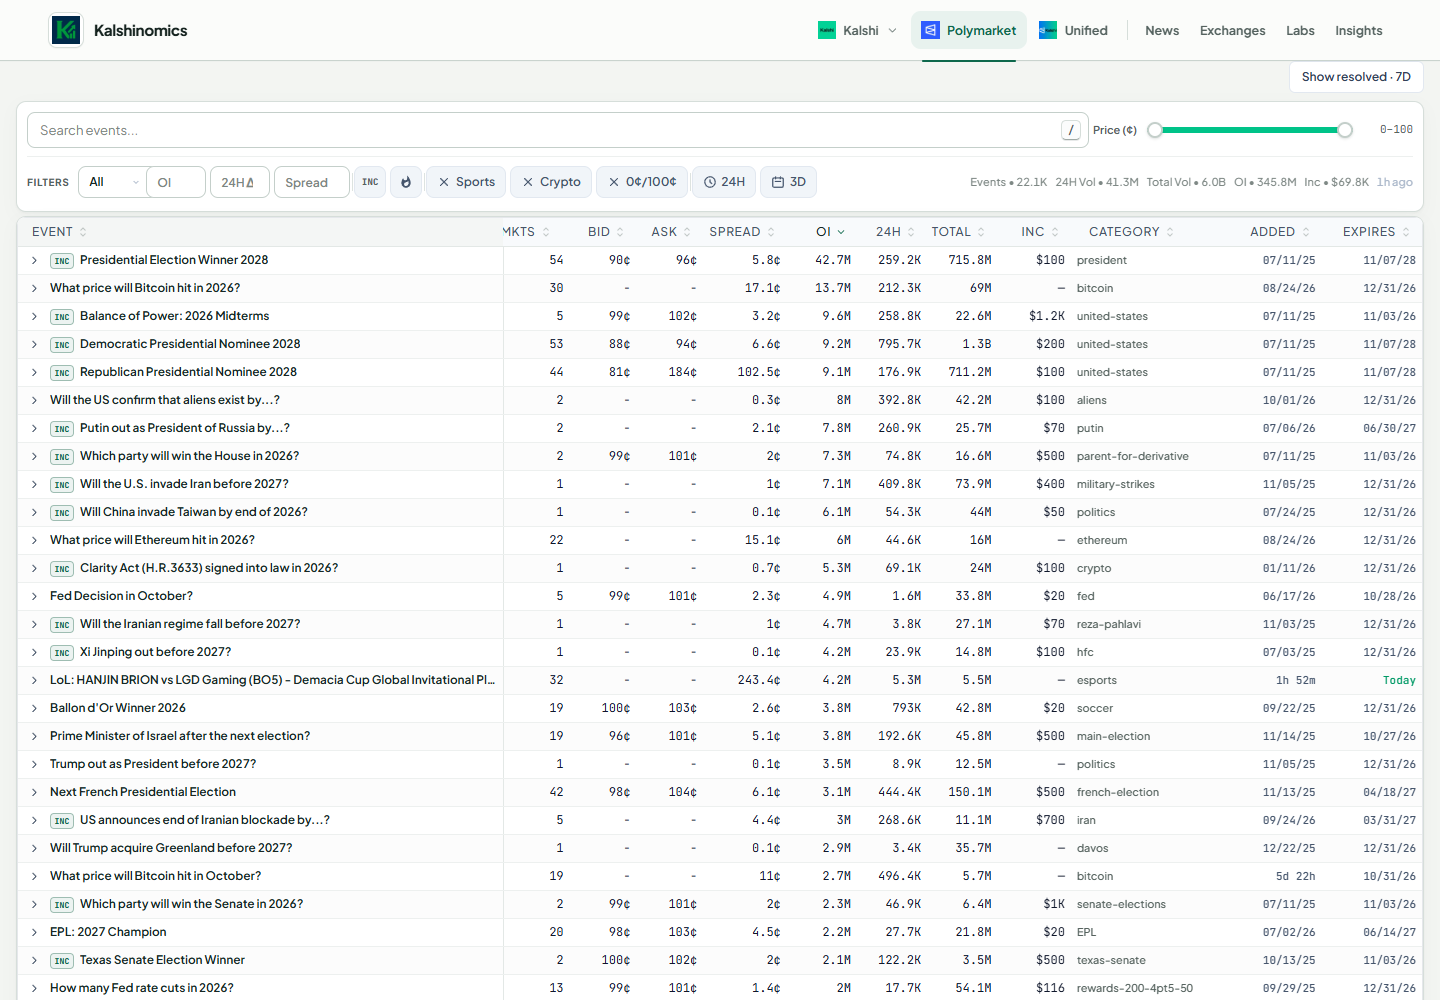
Task: Open the Kalshi dropdown chevron
Action: pos(893,30)
